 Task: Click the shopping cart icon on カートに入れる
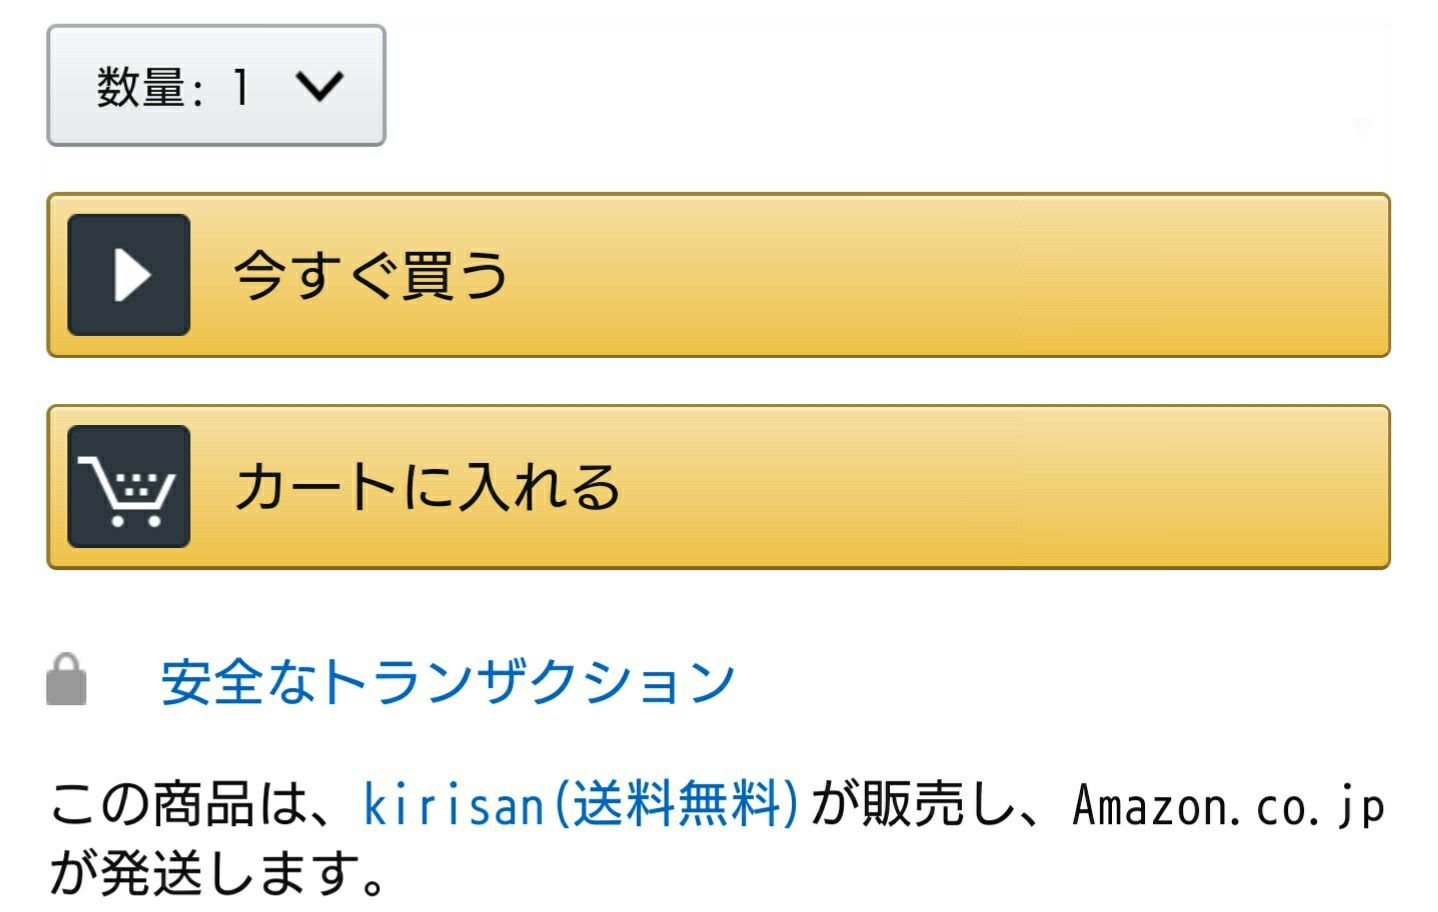click(x=129, y=486)
